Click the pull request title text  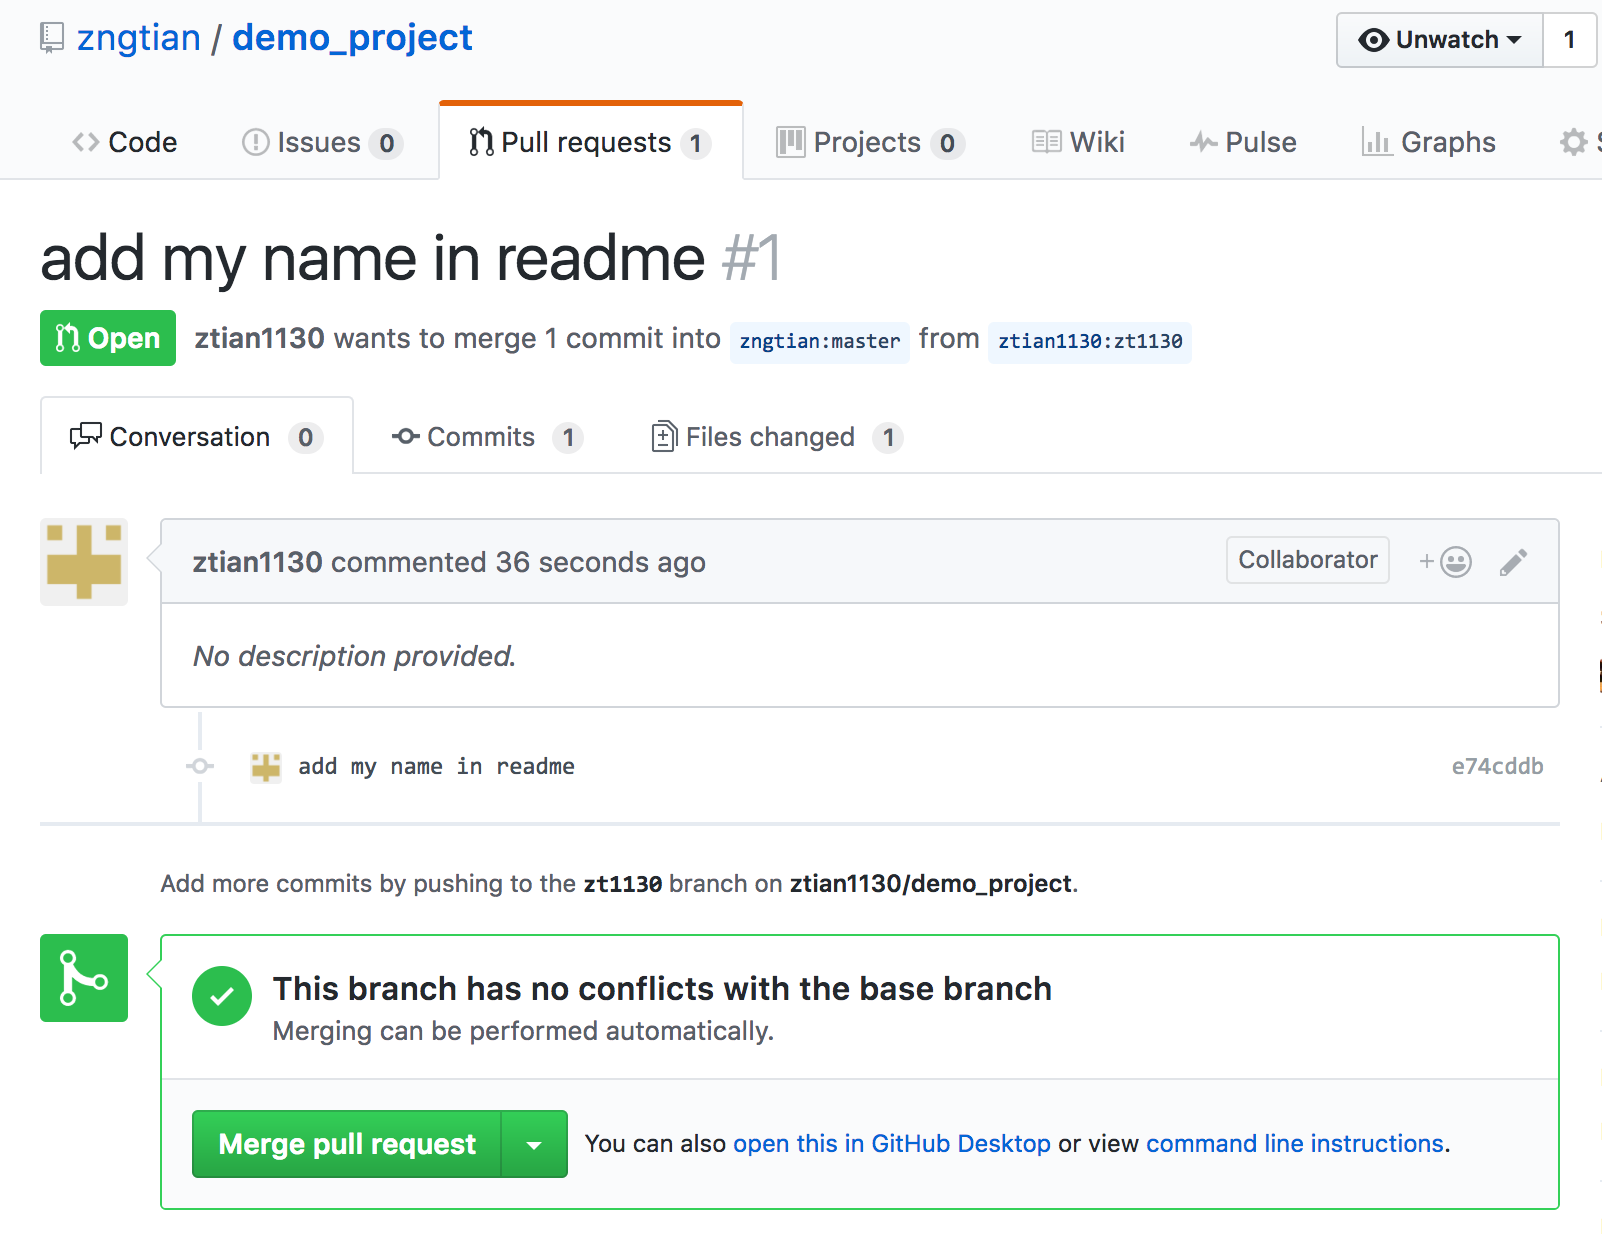(372, 258)
